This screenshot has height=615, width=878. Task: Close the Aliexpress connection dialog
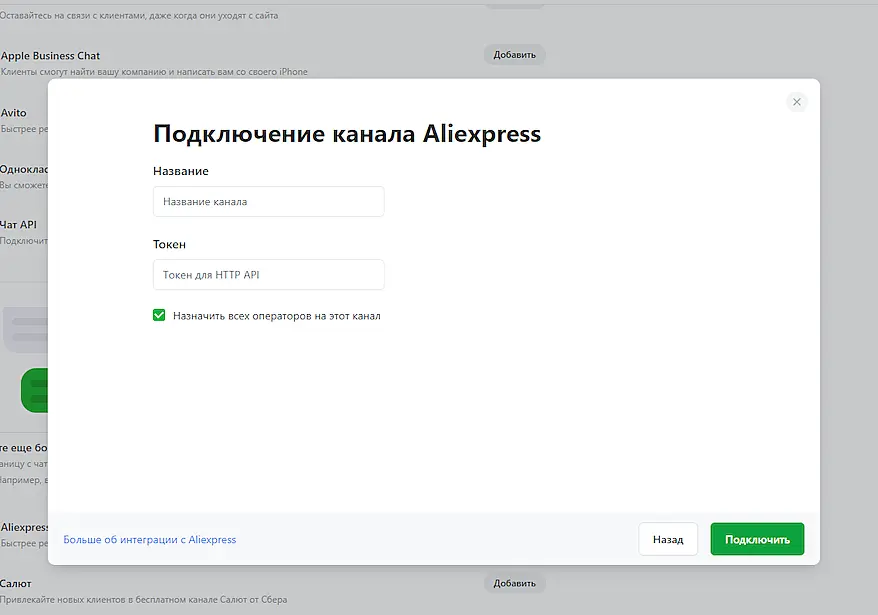click(x=796, y=102)
